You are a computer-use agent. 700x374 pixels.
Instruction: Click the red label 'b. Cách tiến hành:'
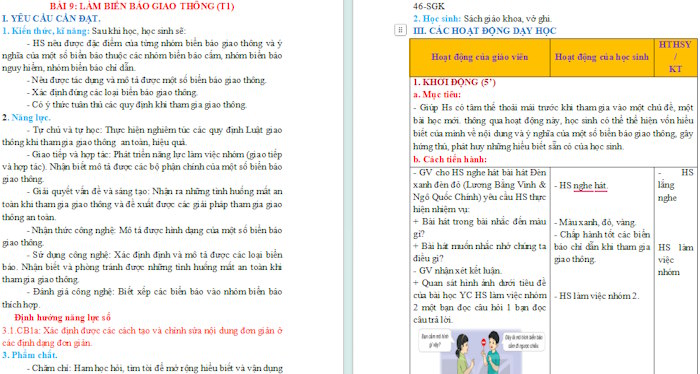[450, 159]
